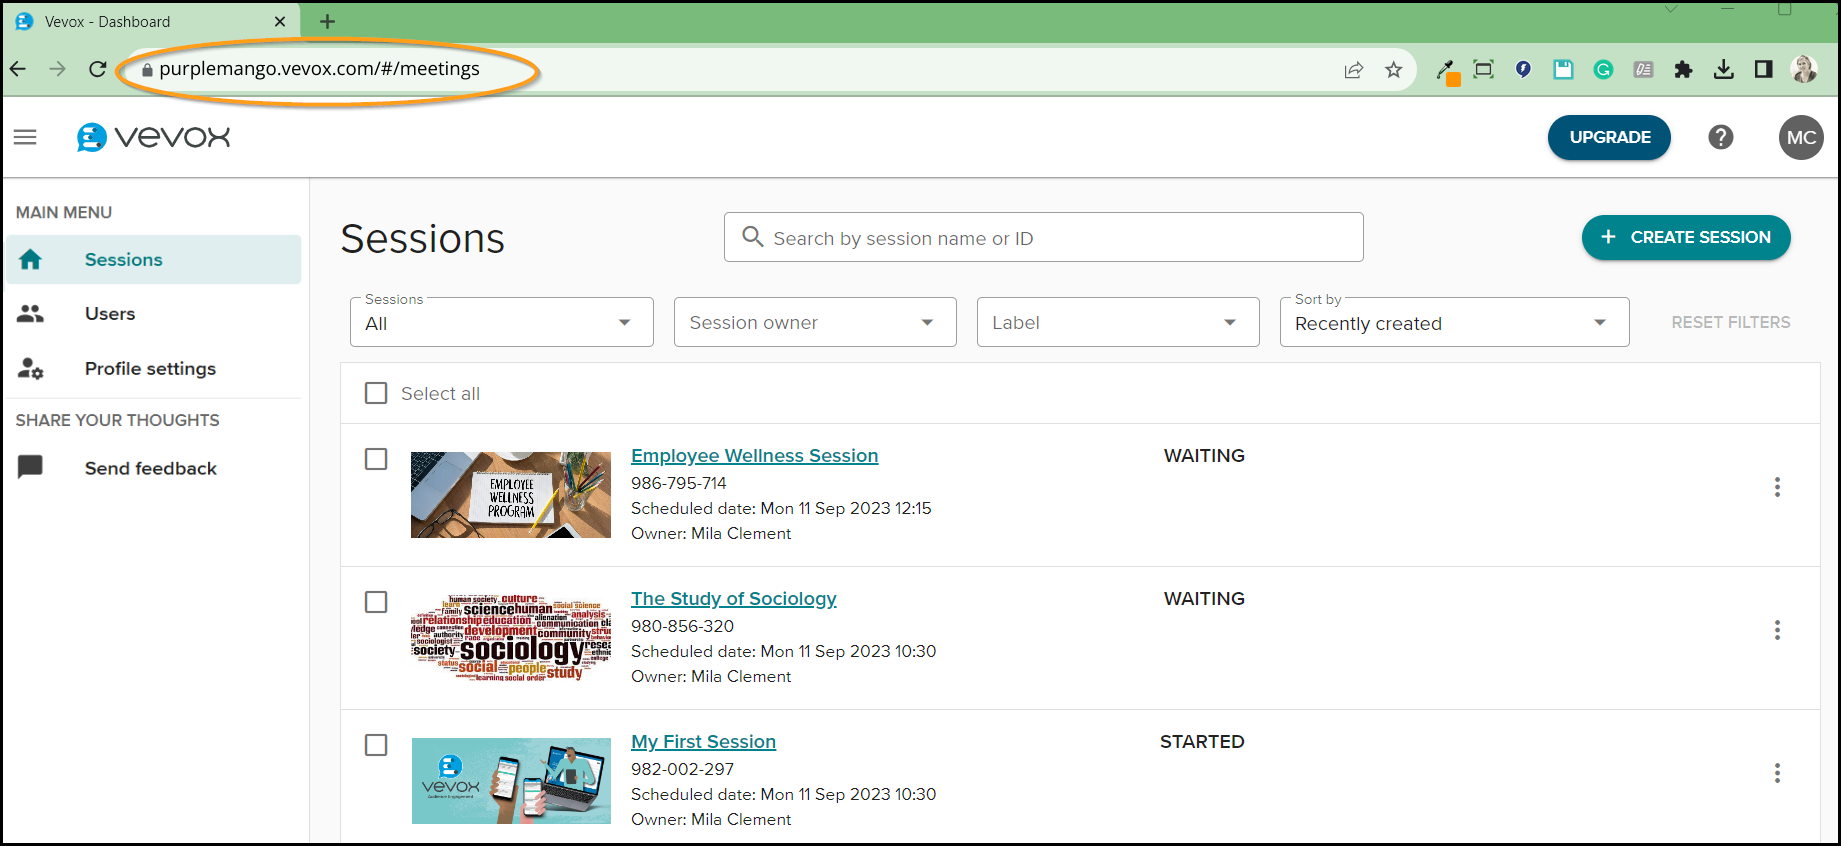
Task: Click Scheduled date Mon 11 Sep 2023 12:15
Action: point(781,508)
